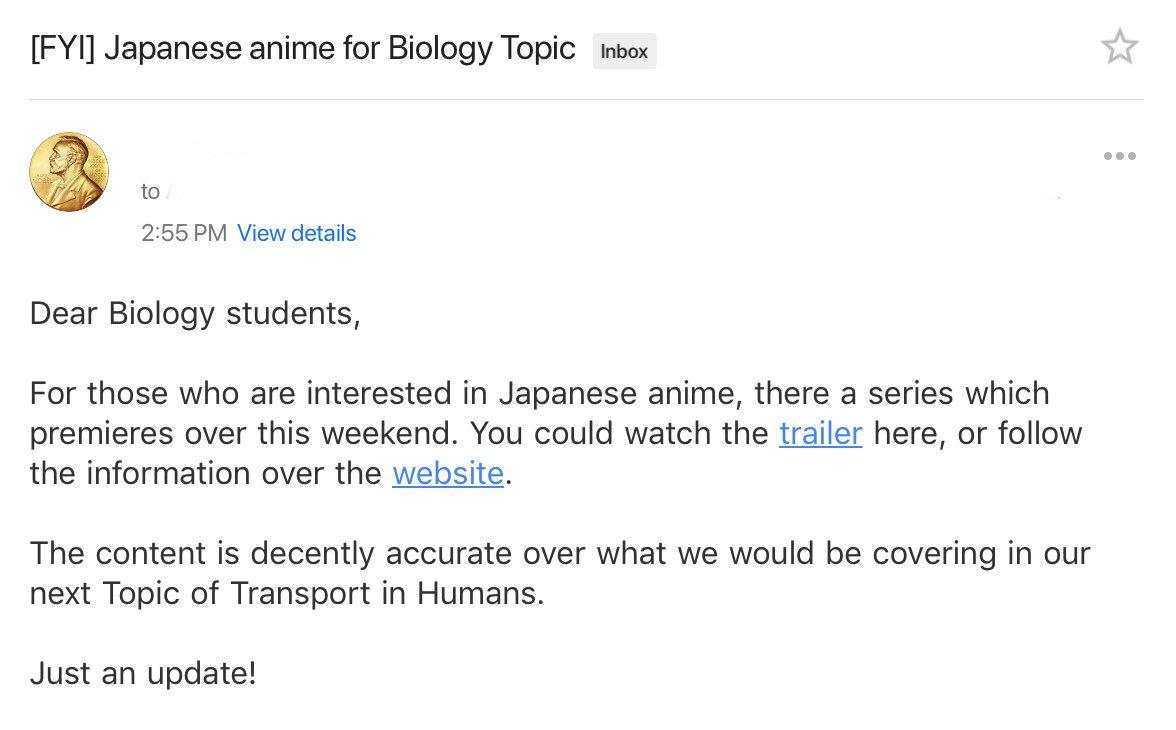The height and width of the screenshot is (730, 1176).
Task: Click the 2:55 PM timestamp
Action: [184, 233]
